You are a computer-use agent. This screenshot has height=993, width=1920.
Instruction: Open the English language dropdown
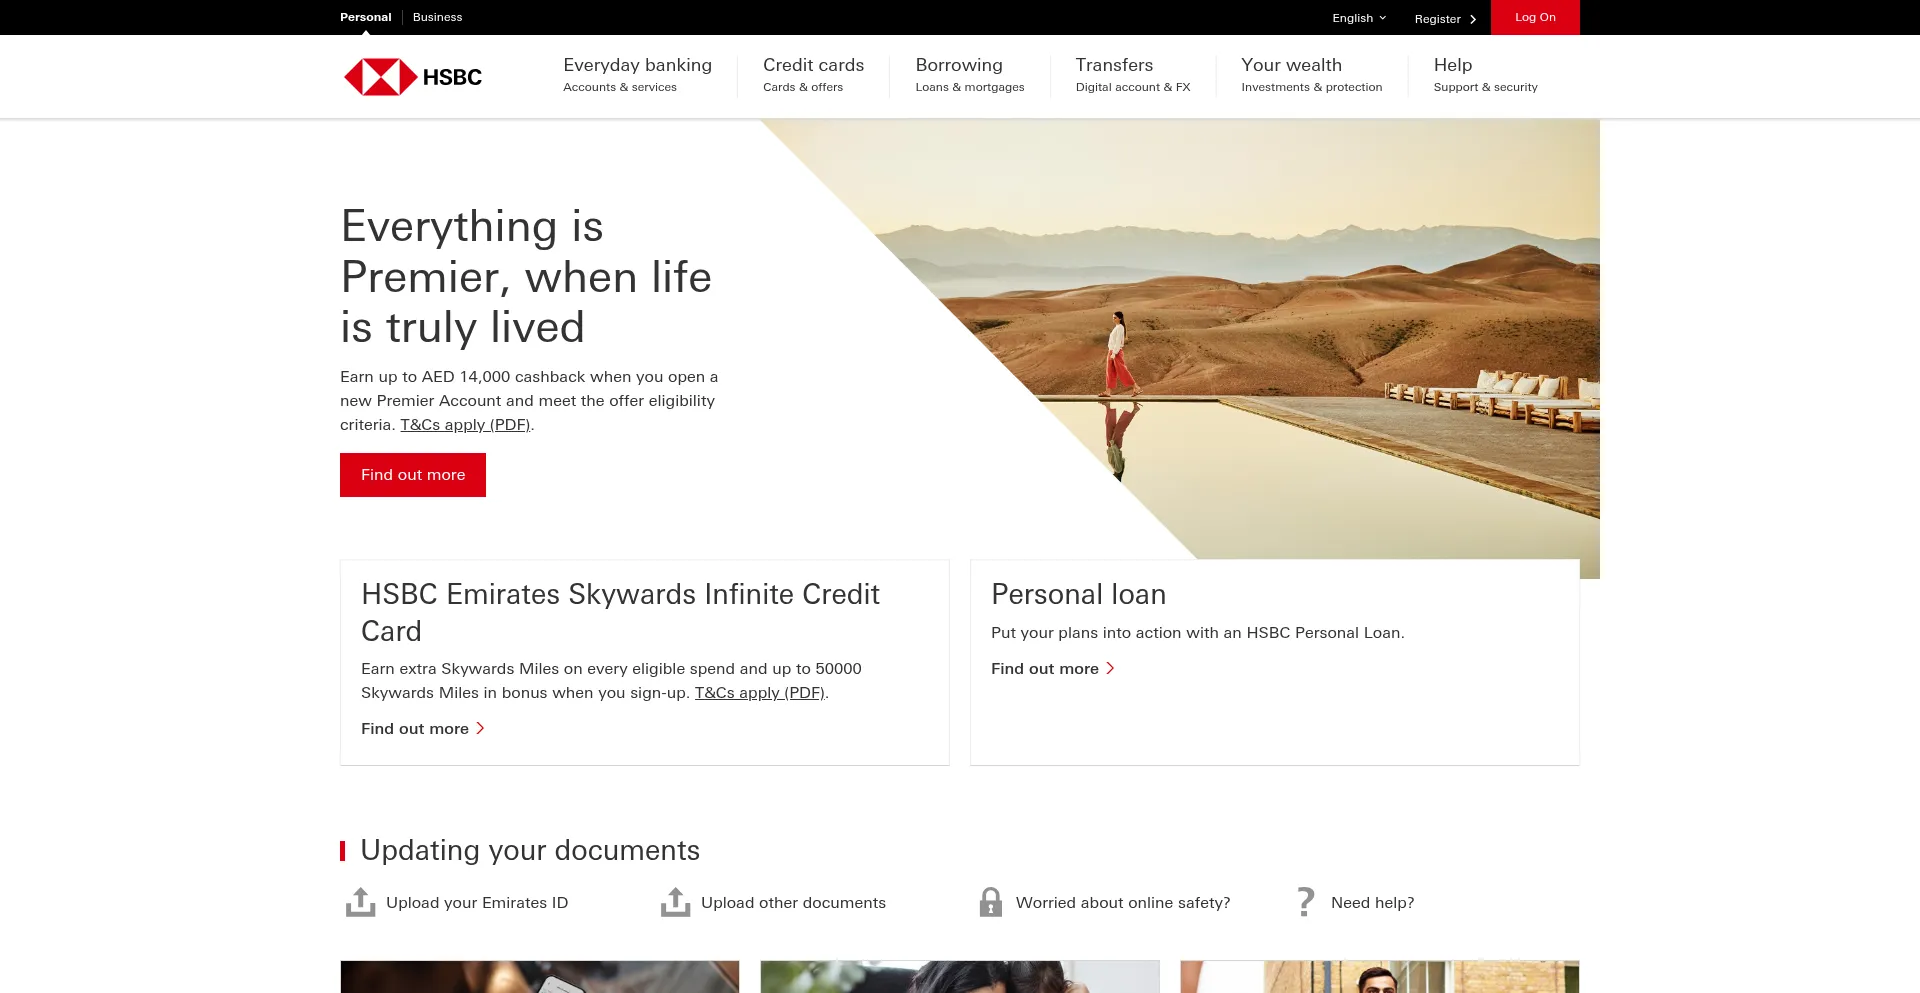coord(1359,18)
